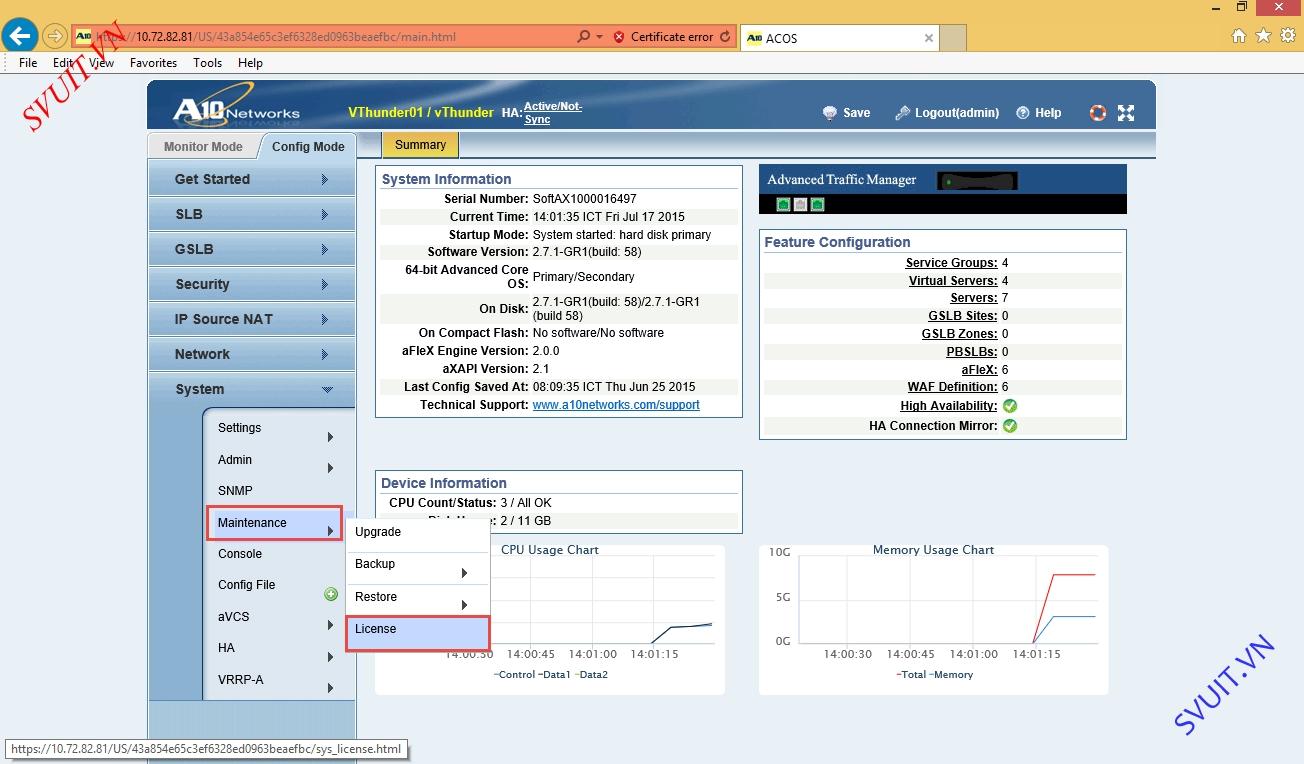Screen dimensions: 1304x764
Task: Expand the GSLB sidebar section
Action: (252, 249)
